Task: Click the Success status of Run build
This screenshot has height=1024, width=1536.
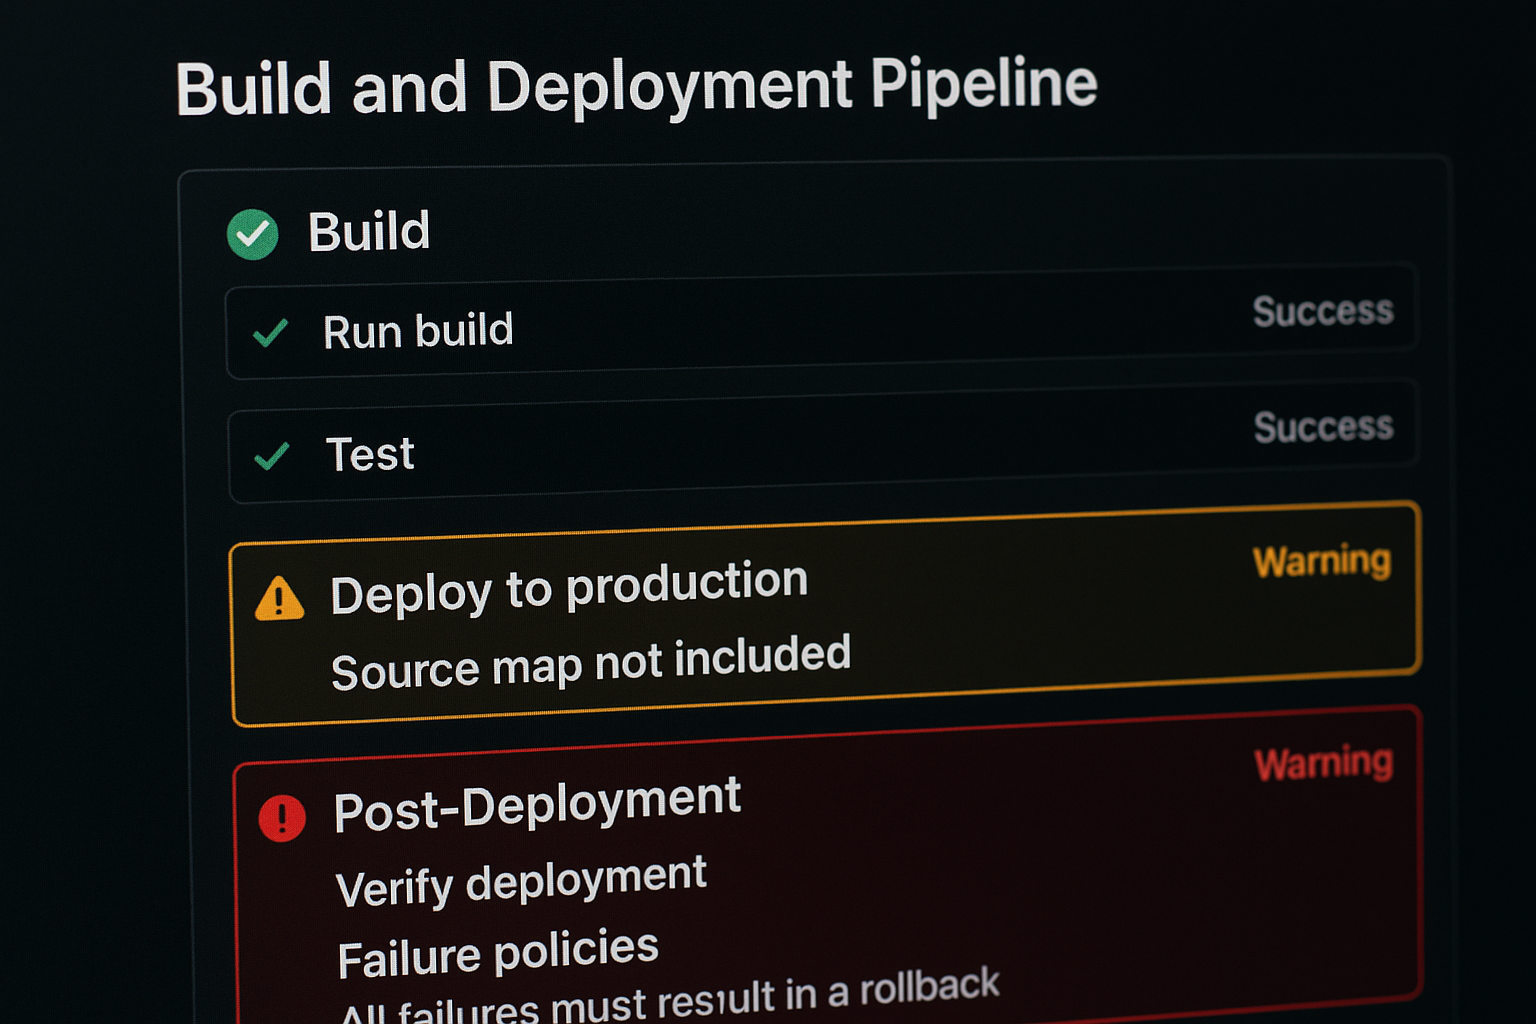Action: pyautogui.click(x=1322, y=311)
